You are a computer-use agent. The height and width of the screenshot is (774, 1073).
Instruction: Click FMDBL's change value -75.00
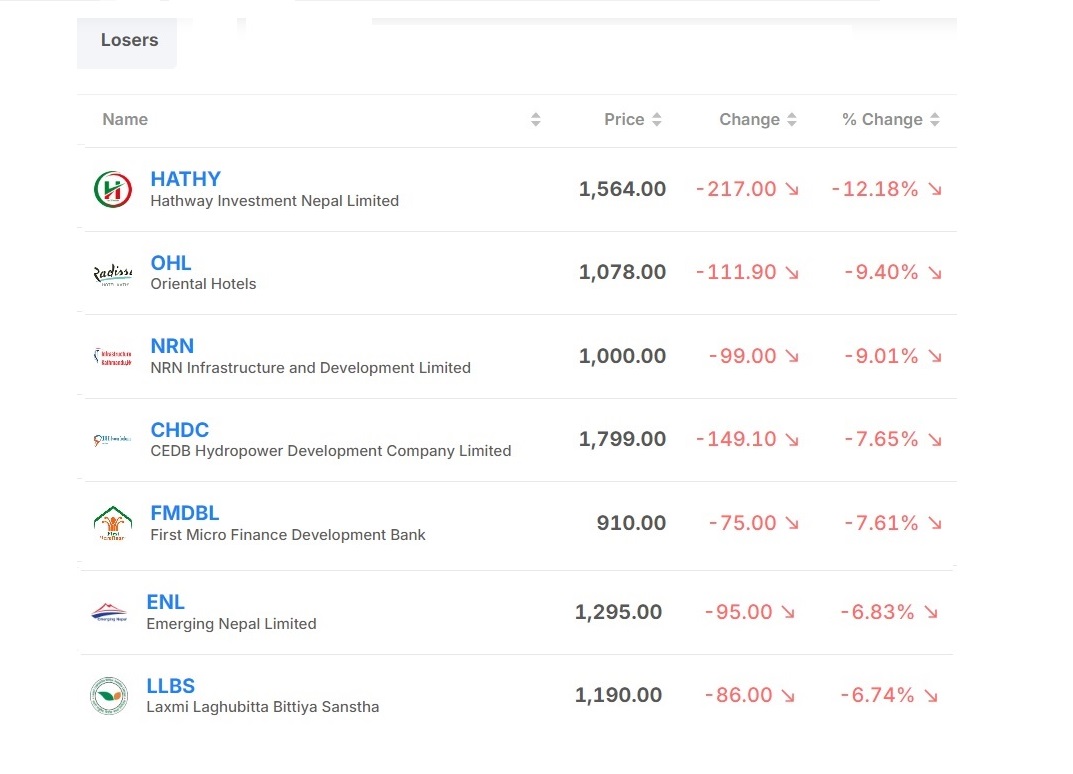pyautogui.click(x=742, y=523)
